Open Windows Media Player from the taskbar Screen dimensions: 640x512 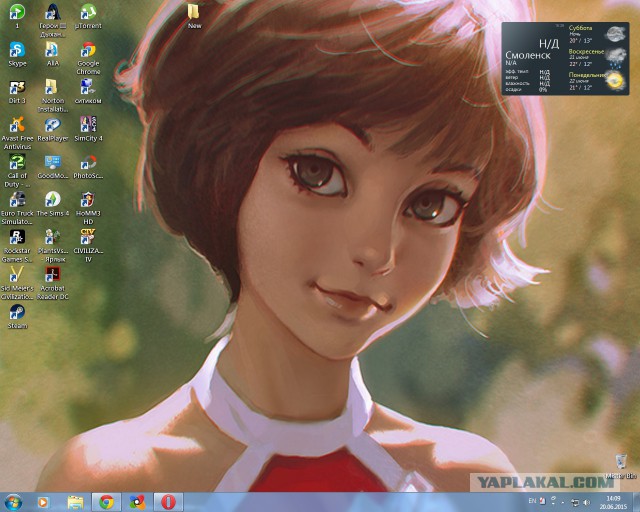(43, 502)
